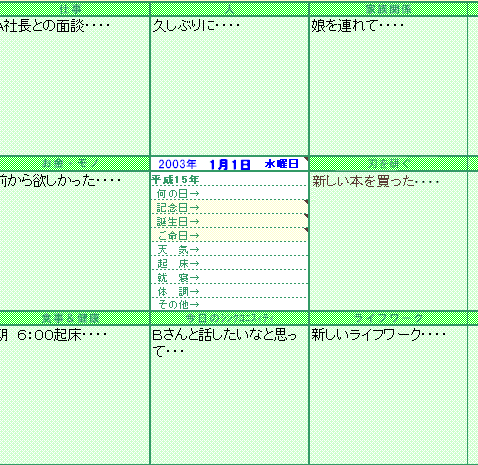Click the 娘を連れて entry cell
Image resolution: width=478 pixels, height=465 pixels.
(x=388, y=86)
